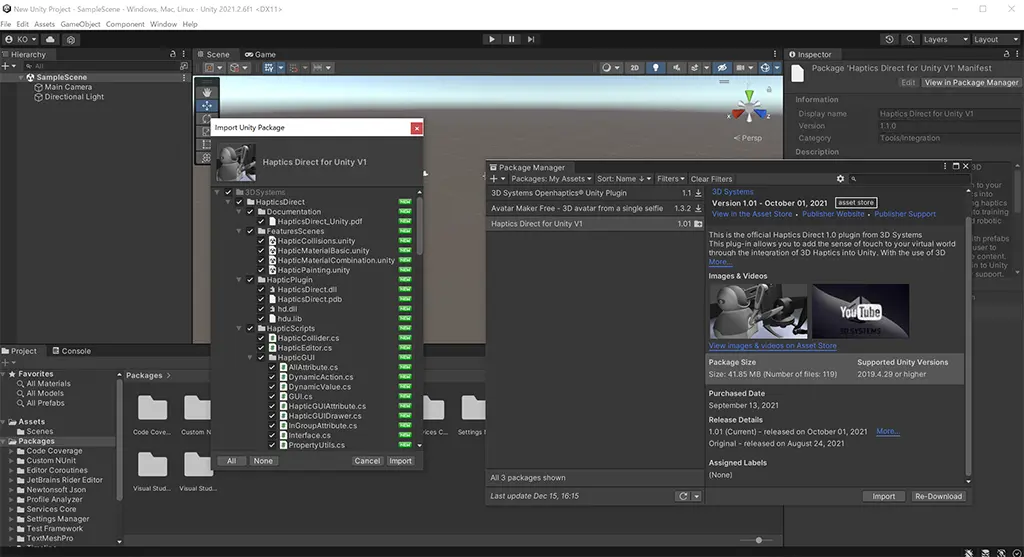Uncheck HapticsDirect.dll checkbox
The height and width of the screenshot is (557, 1024).
[x=261, y=289]
